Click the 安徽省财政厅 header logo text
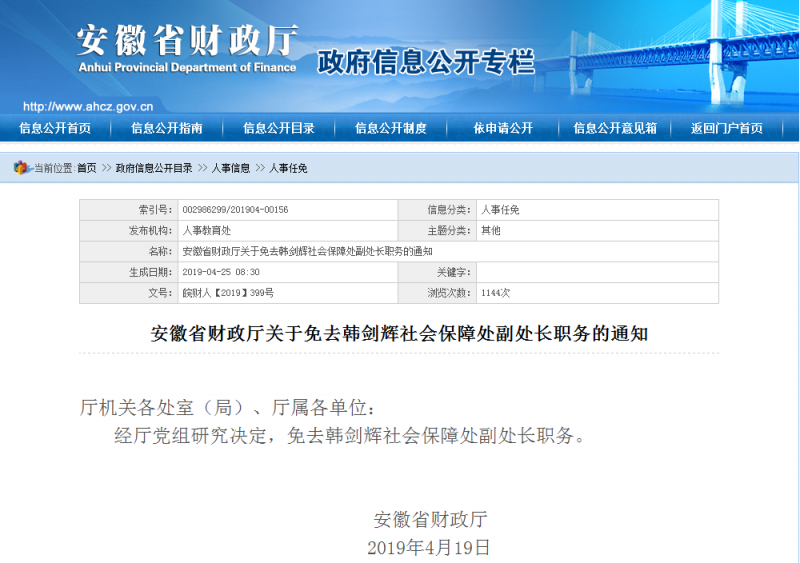Screen dimensions: 800x563 tap(188, 41)
